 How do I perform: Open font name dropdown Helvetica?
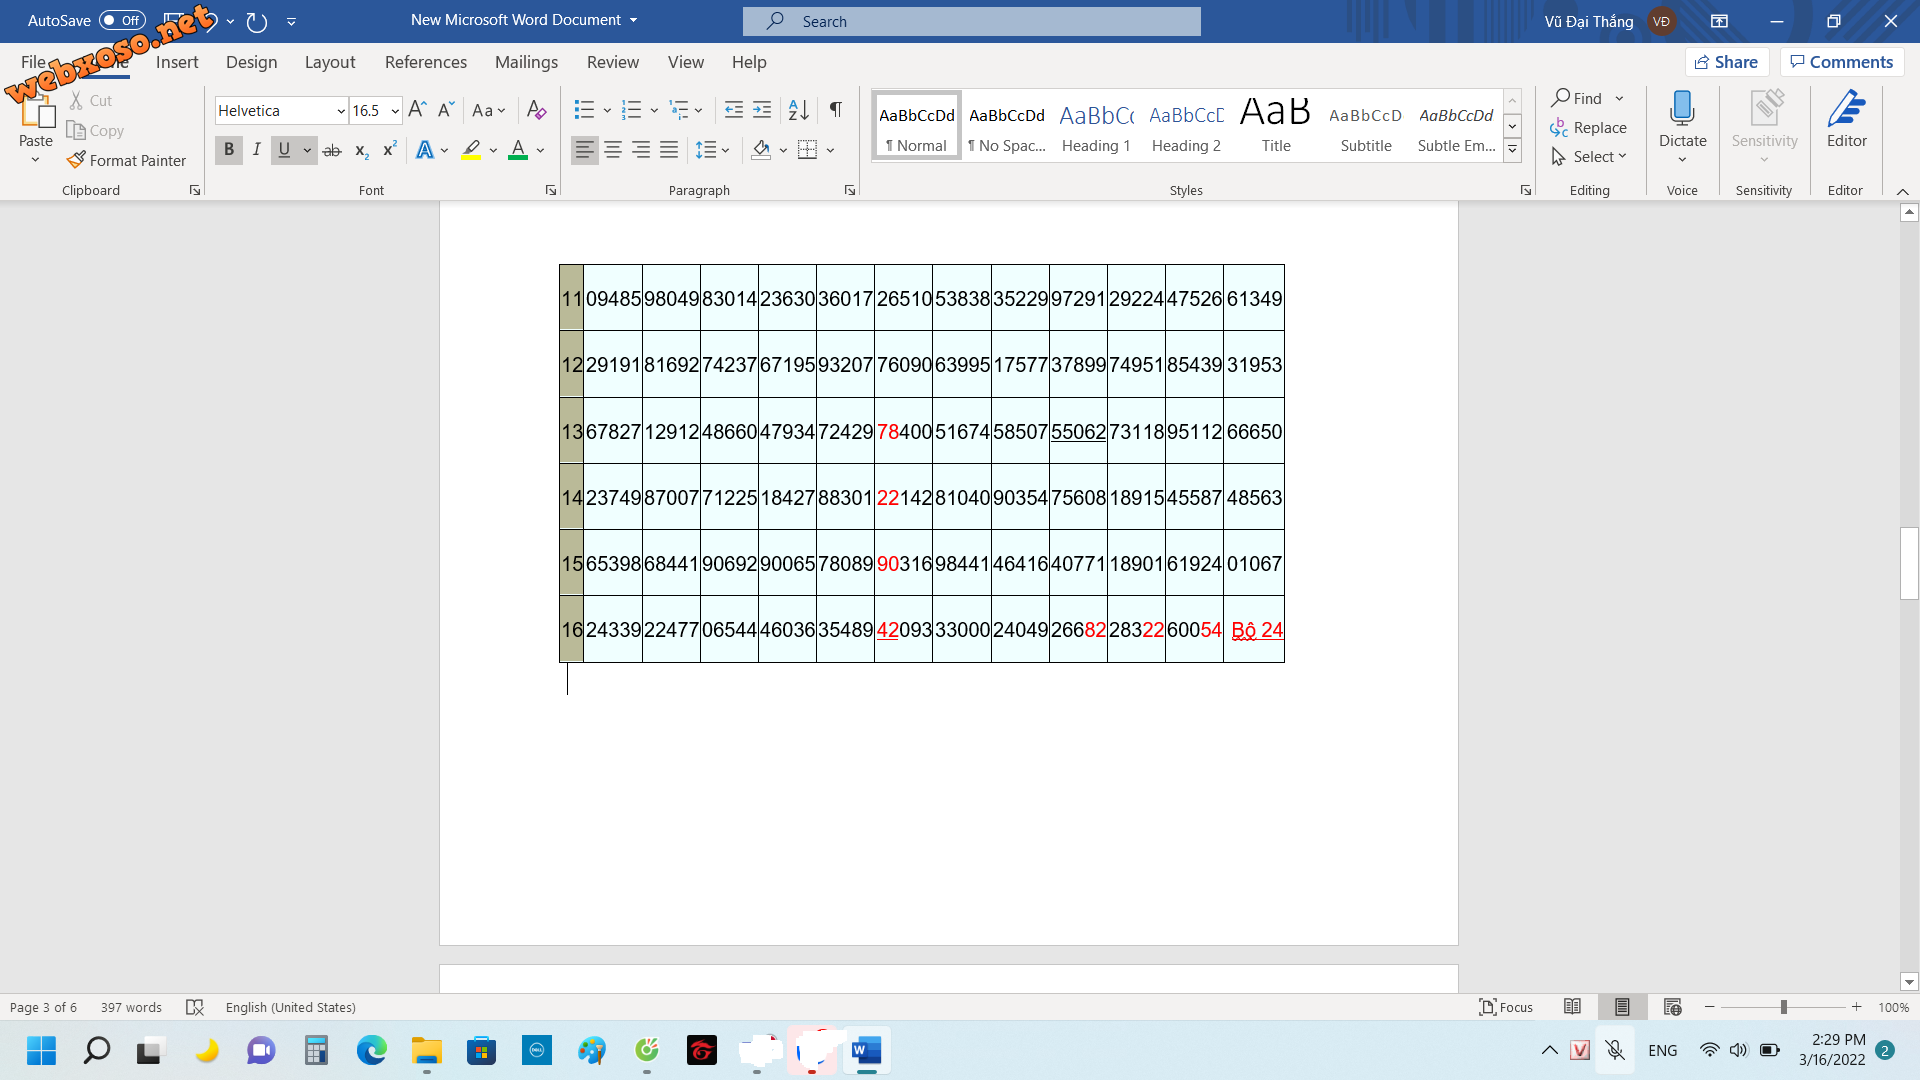point(340,111)
